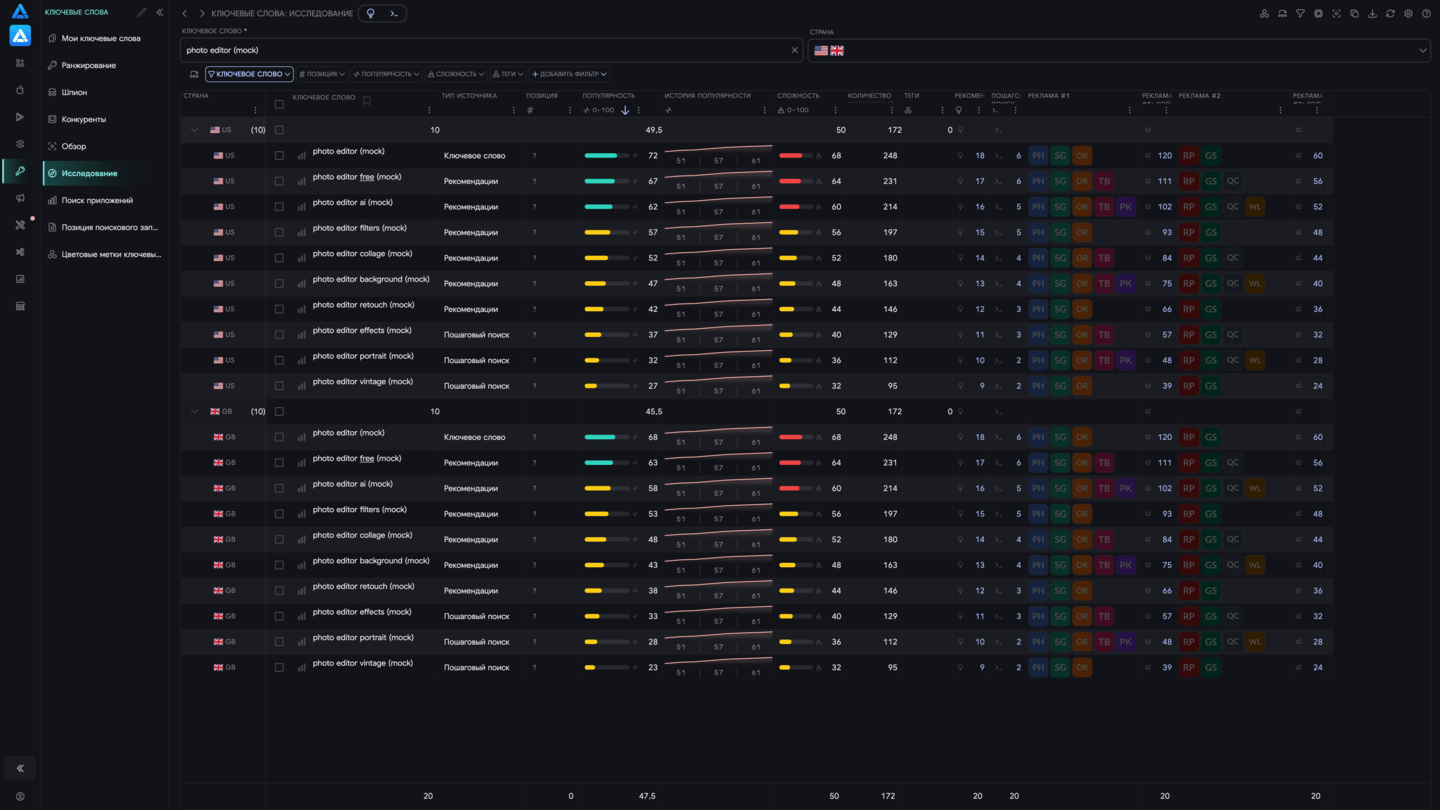Collapse the GB group rows
Screen dimensions: 1440x810
194,411
